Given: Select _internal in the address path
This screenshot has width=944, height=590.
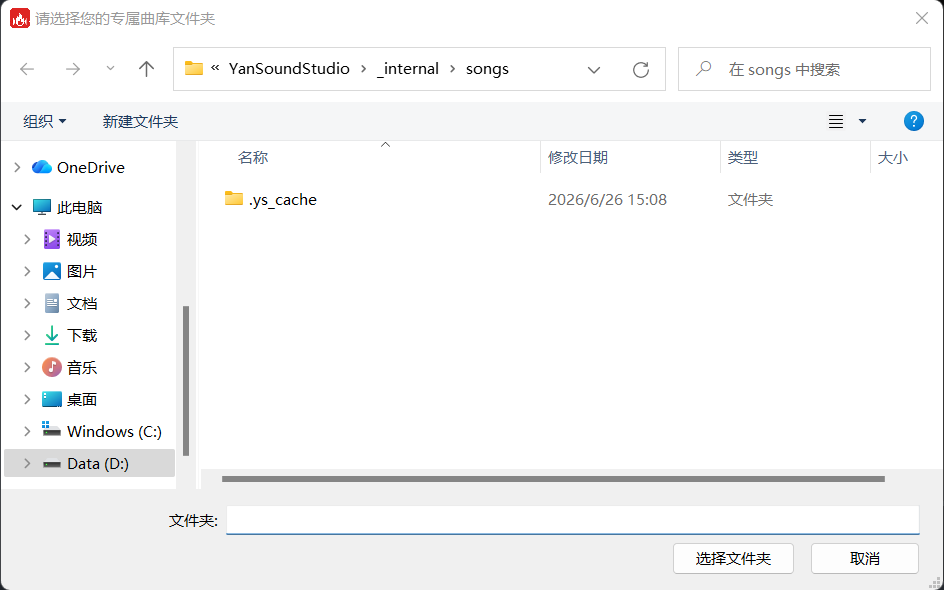Looking at the screenshot, I should pos(408,69).
